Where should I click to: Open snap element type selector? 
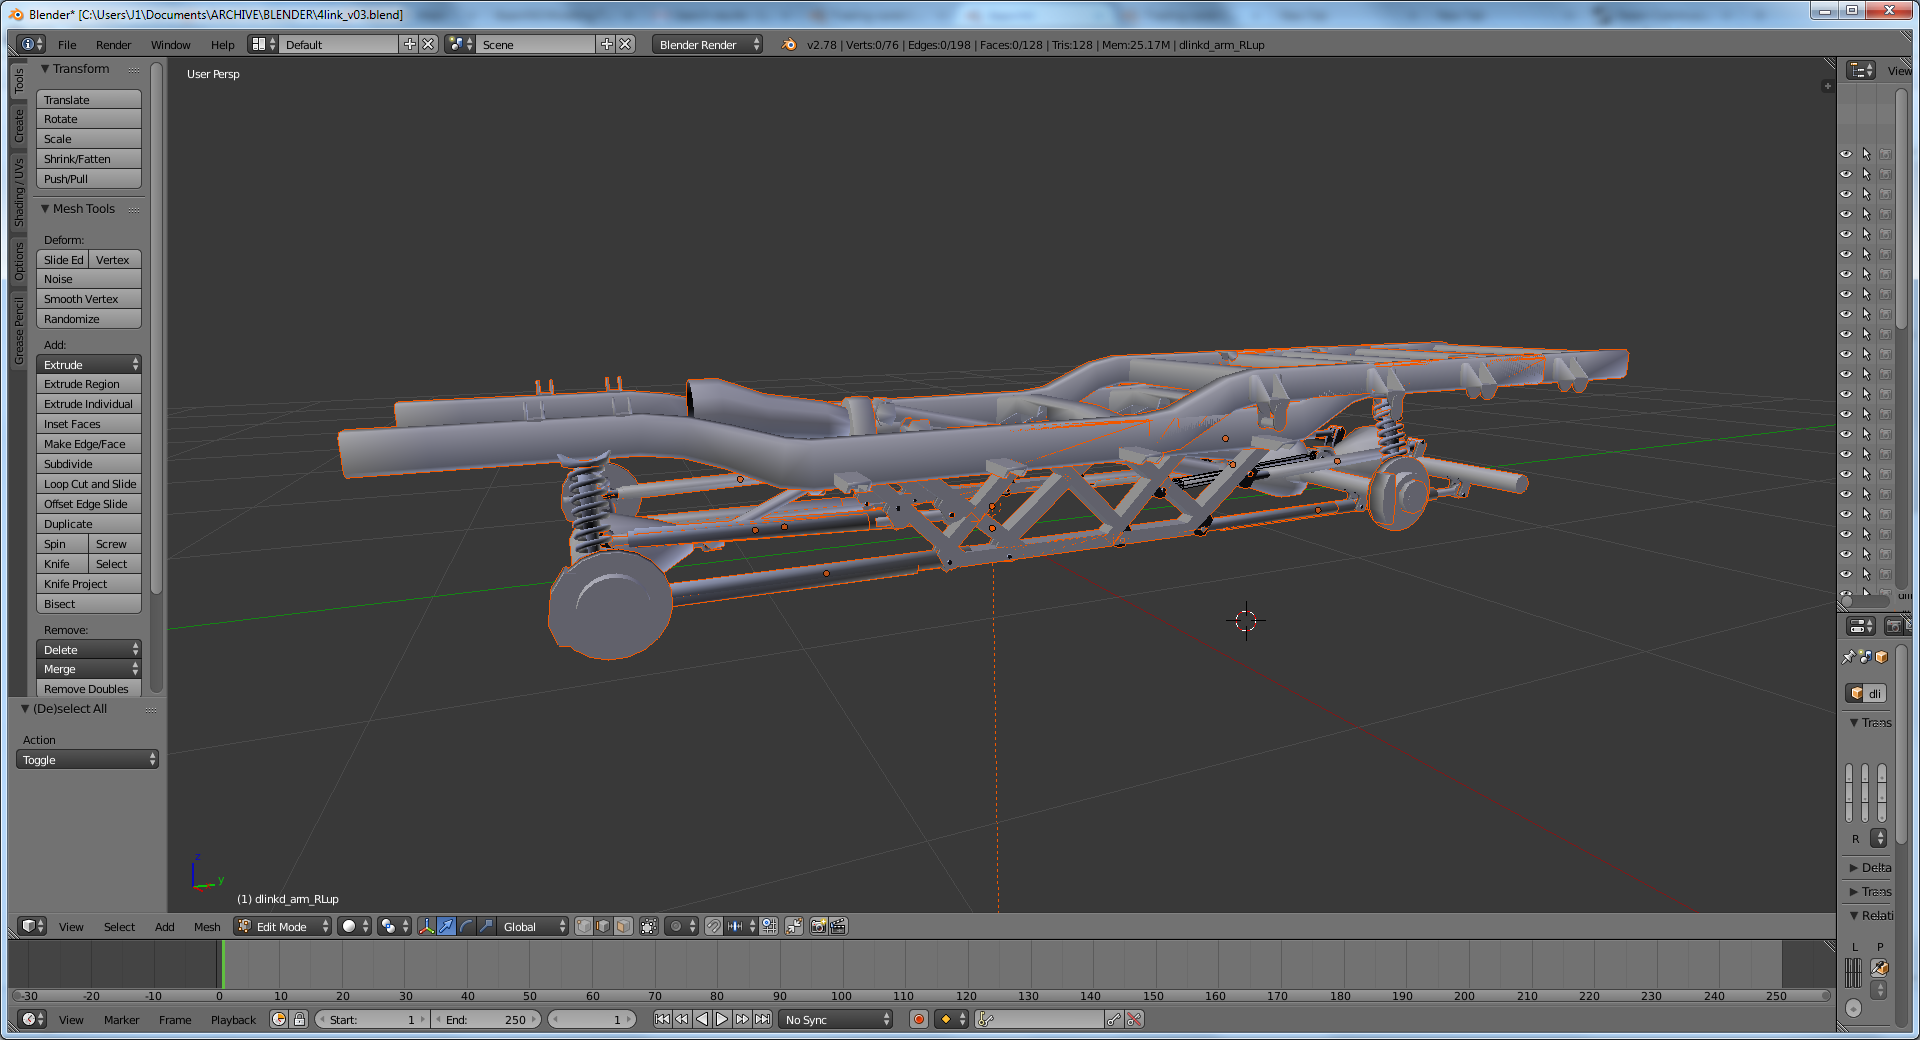click(x=741, y=926)
